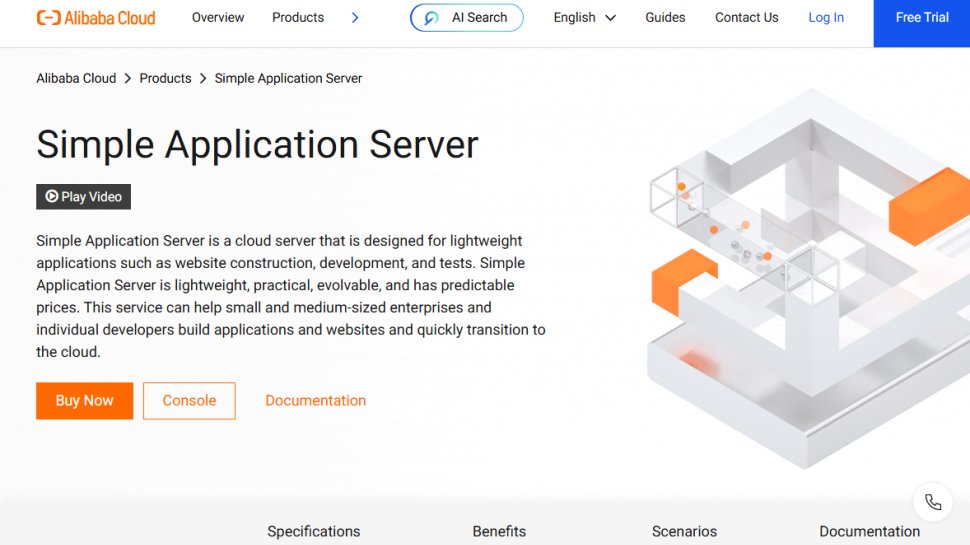The width and height of the screenshot is (970, 545).
Task: Switch to the Benefits tab
Action: (x=499, y=531)
